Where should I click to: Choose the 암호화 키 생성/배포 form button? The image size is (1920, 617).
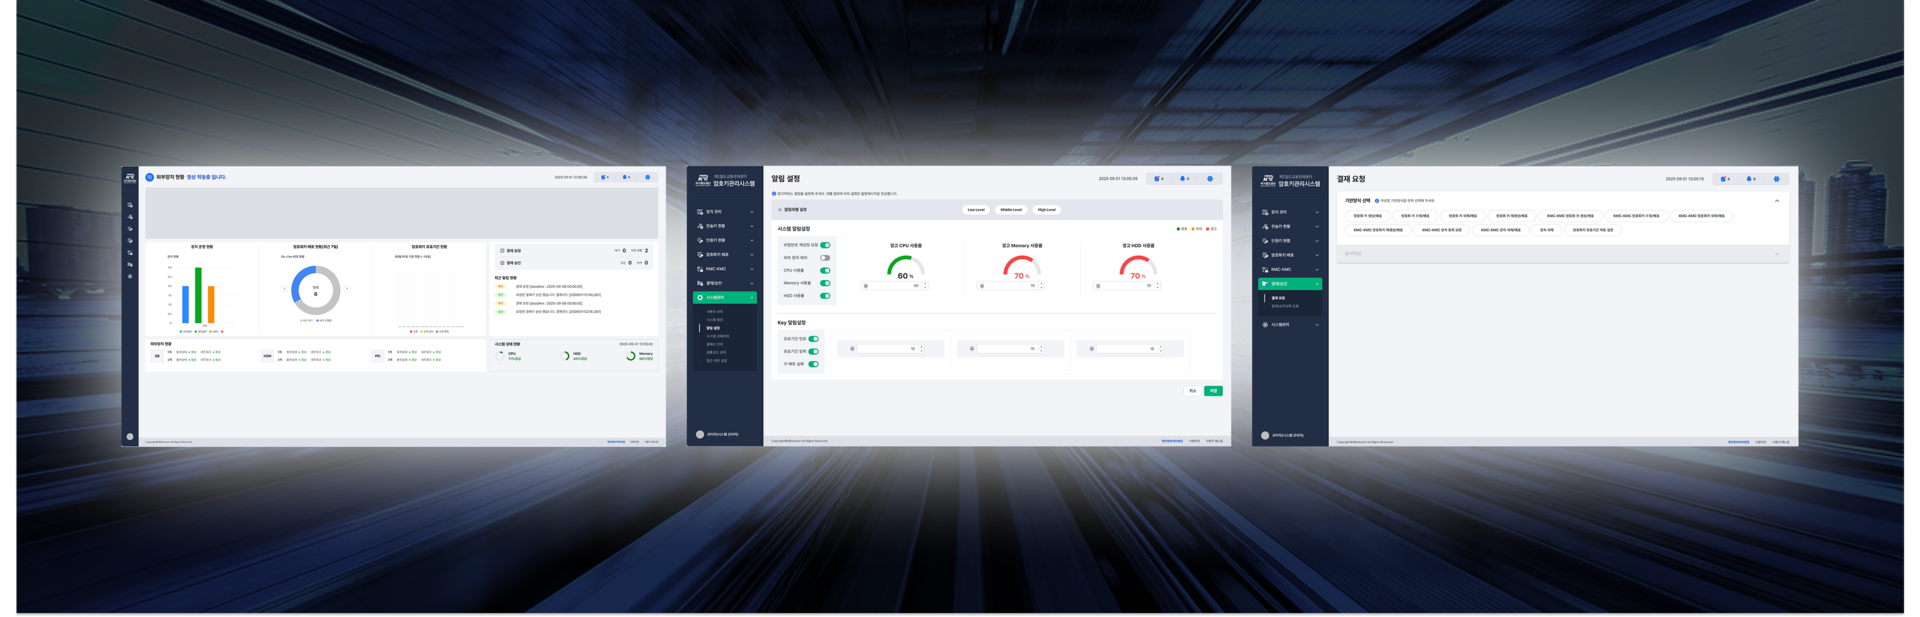1367,216
